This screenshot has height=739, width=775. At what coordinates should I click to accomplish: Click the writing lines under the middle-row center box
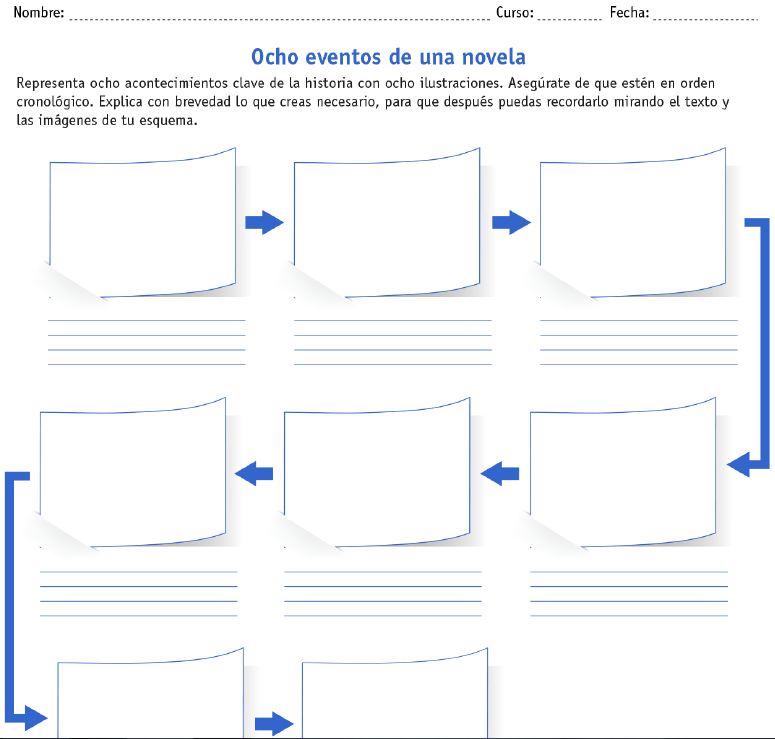point(383,593)
